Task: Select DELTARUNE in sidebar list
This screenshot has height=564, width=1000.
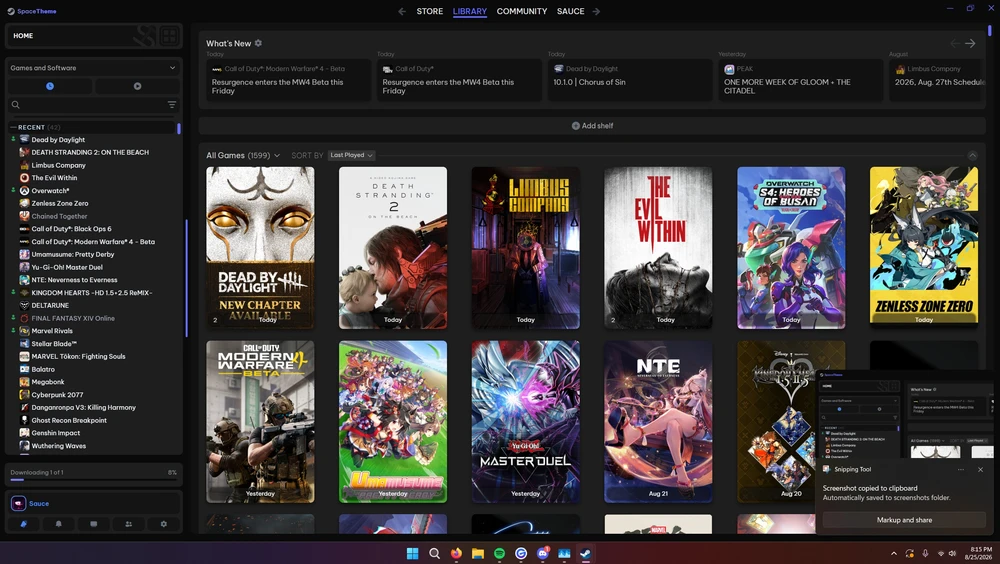Action: click(50, 306)
